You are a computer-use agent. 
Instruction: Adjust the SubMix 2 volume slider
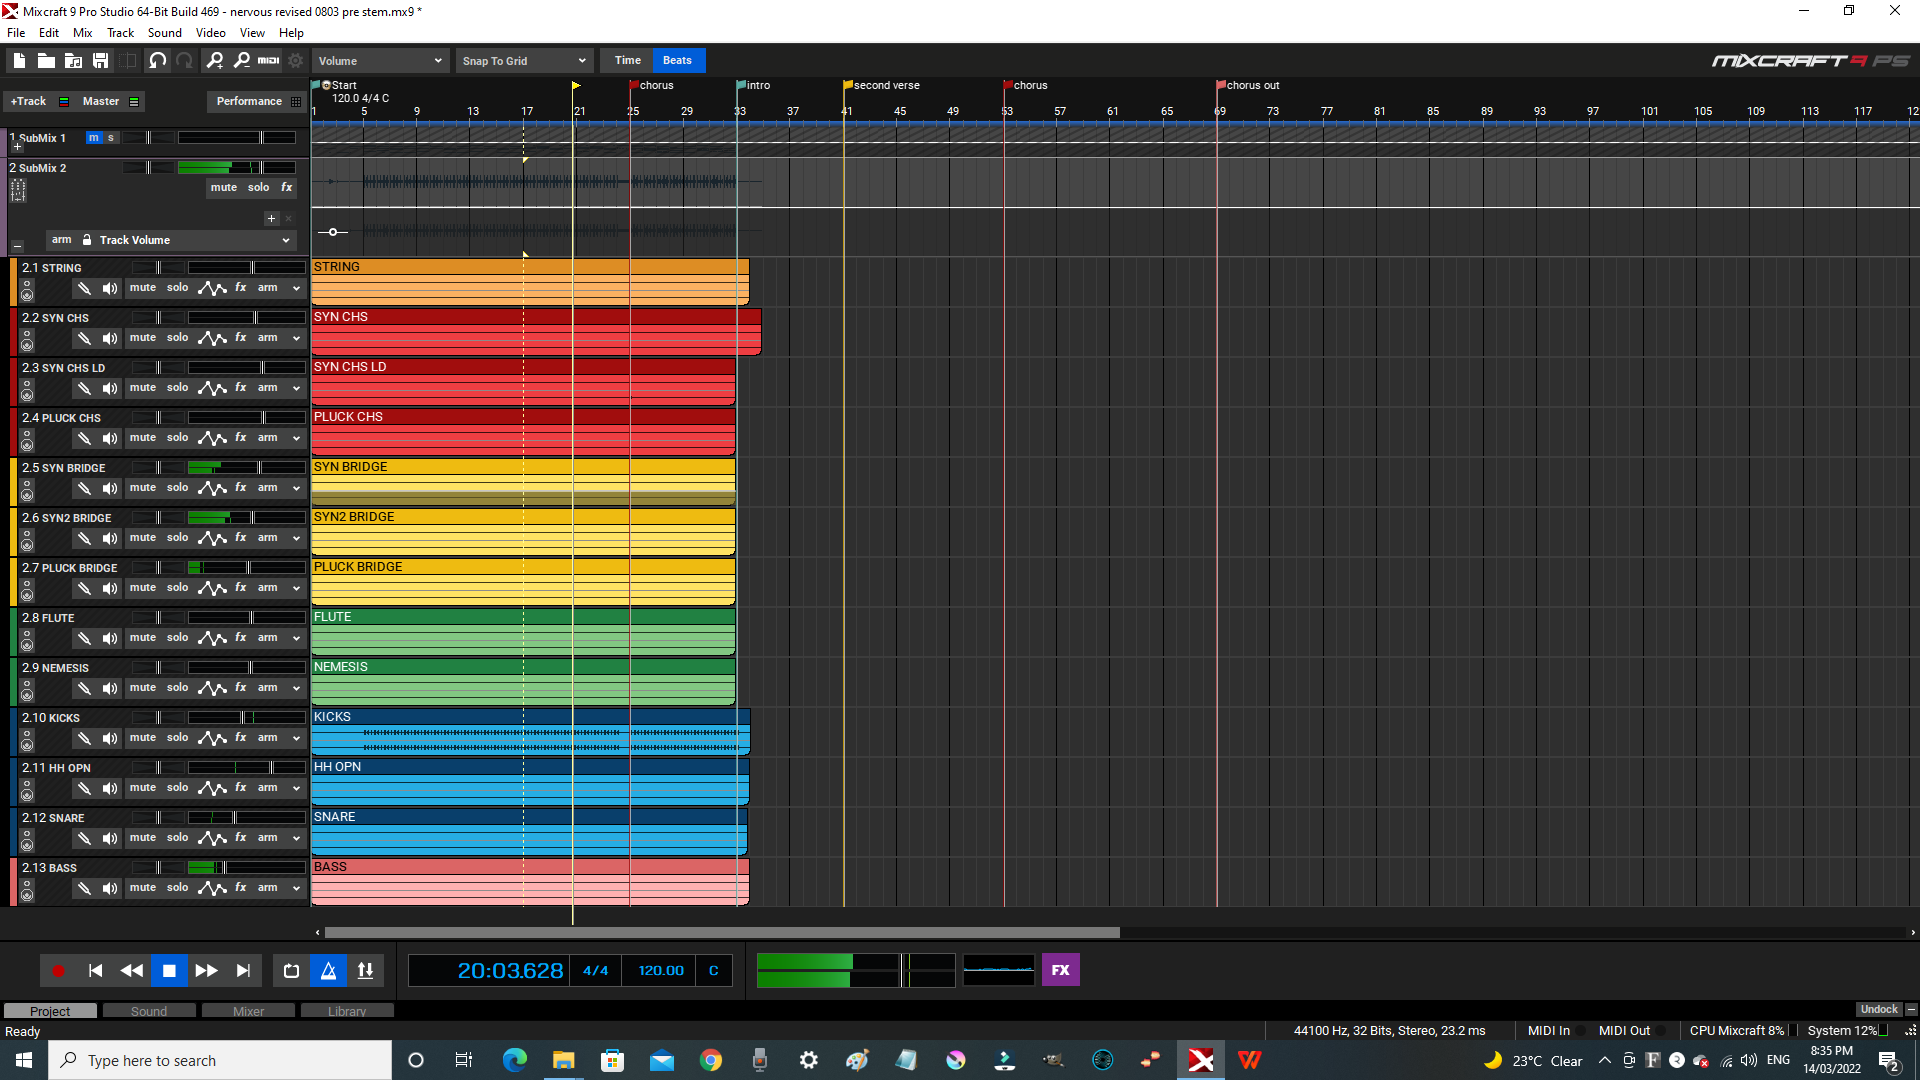coord(237,168)
